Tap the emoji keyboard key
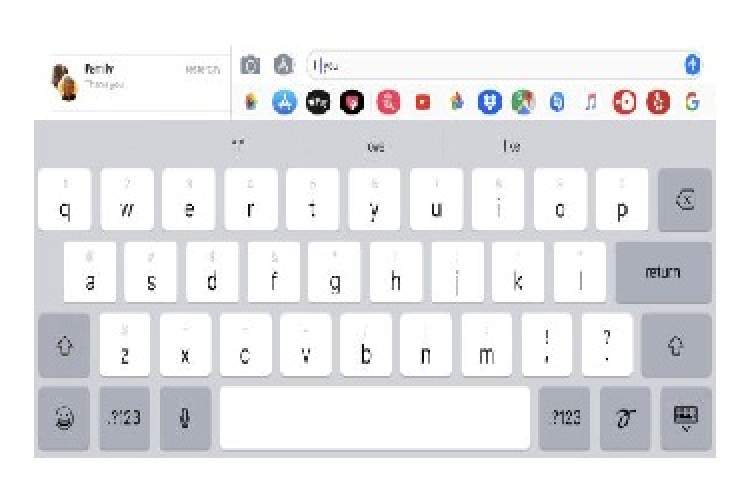The width and height of the screenshot is (750, 500). (x=64, y=419)
